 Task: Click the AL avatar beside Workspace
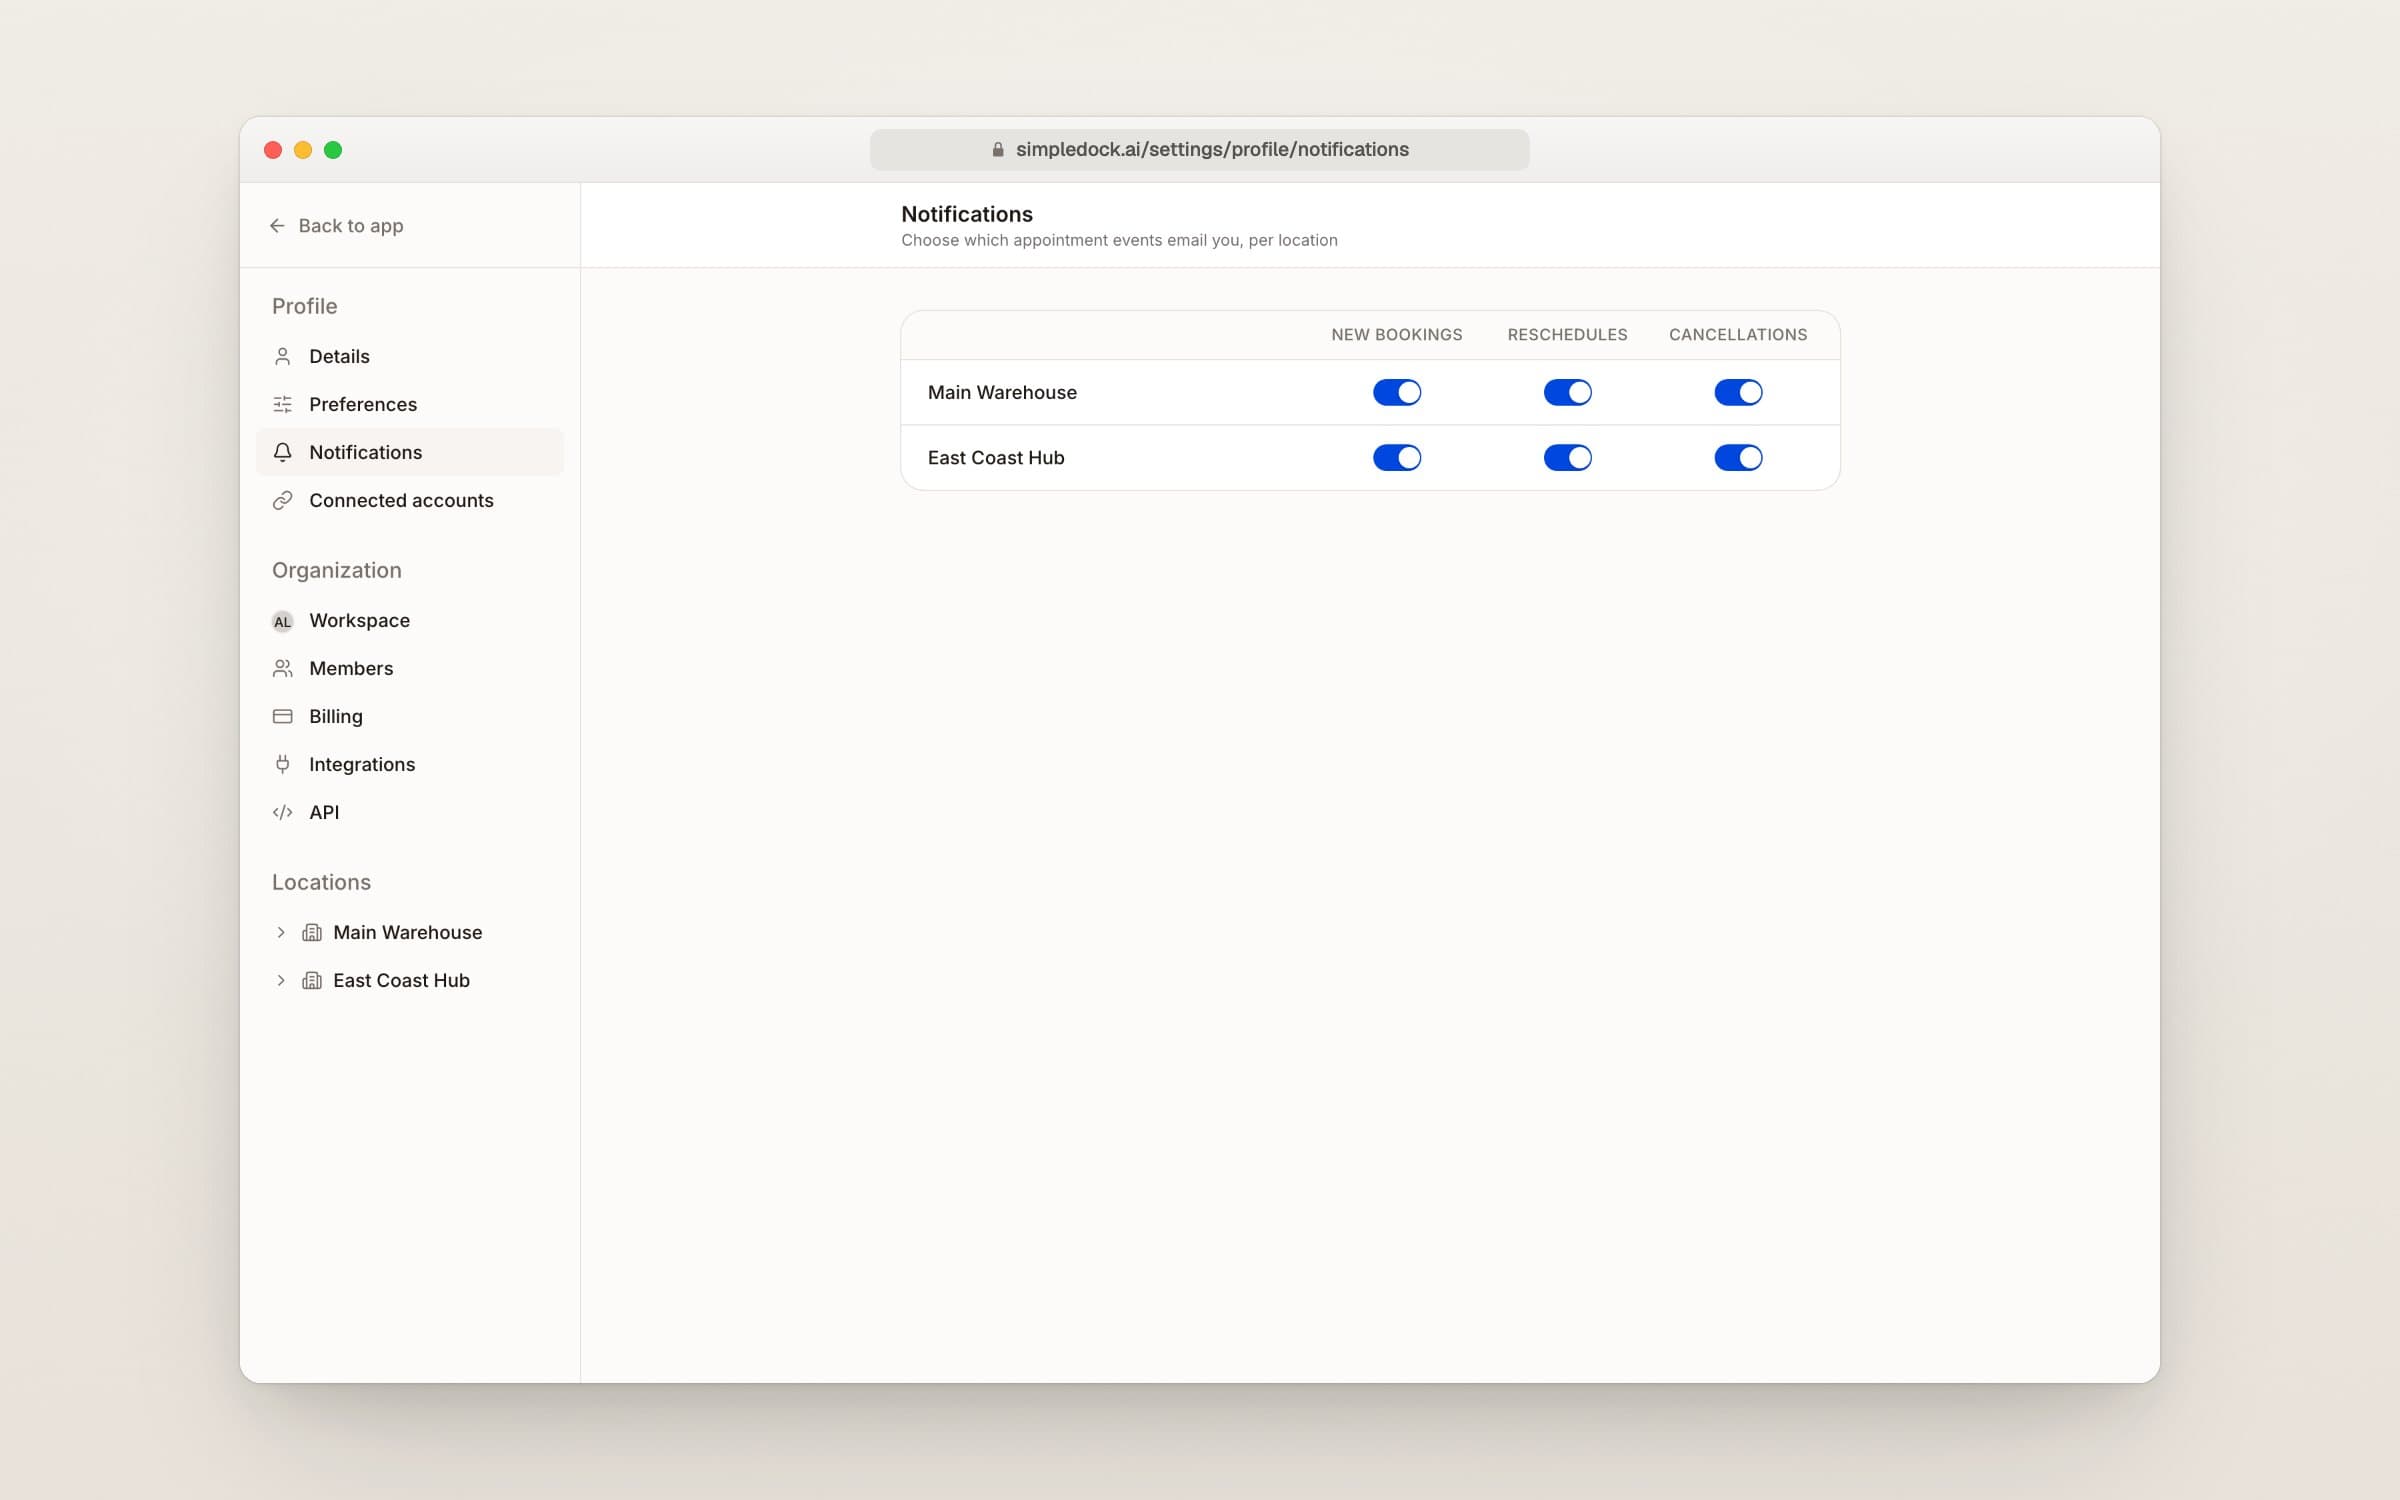[x=283, y=621]
